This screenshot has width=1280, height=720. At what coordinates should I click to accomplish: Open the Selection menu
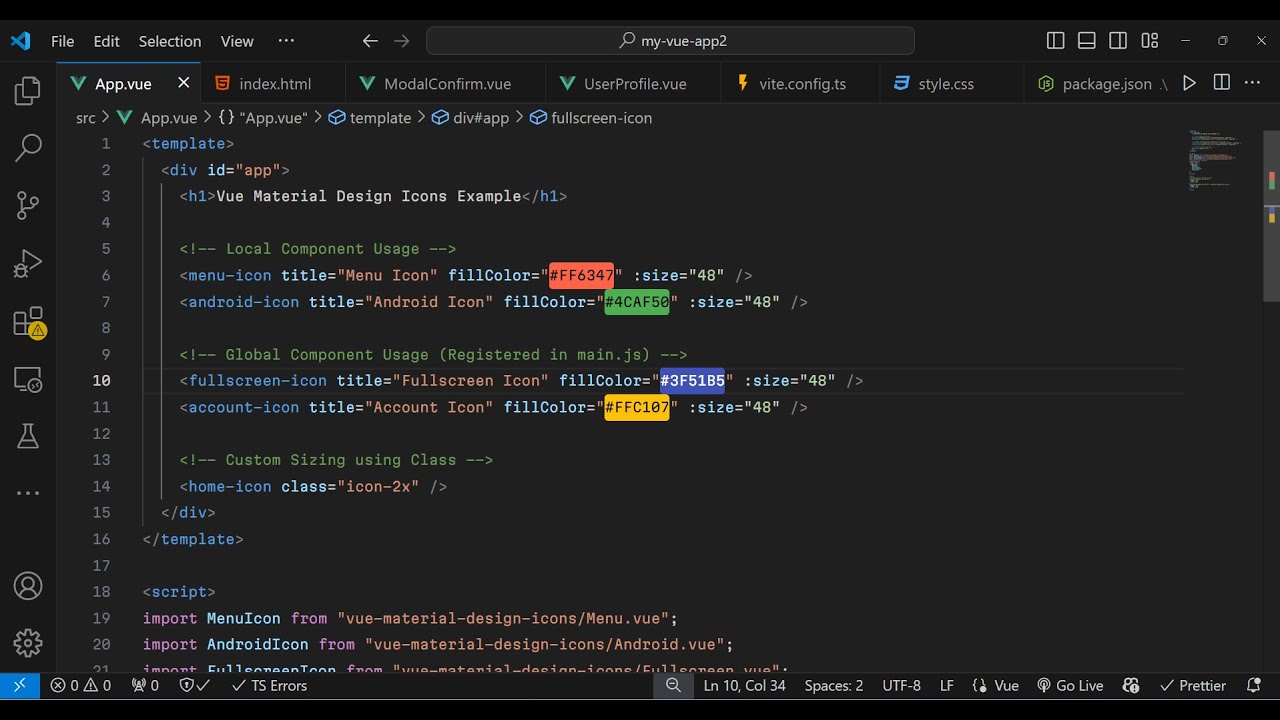pos(170,41)
